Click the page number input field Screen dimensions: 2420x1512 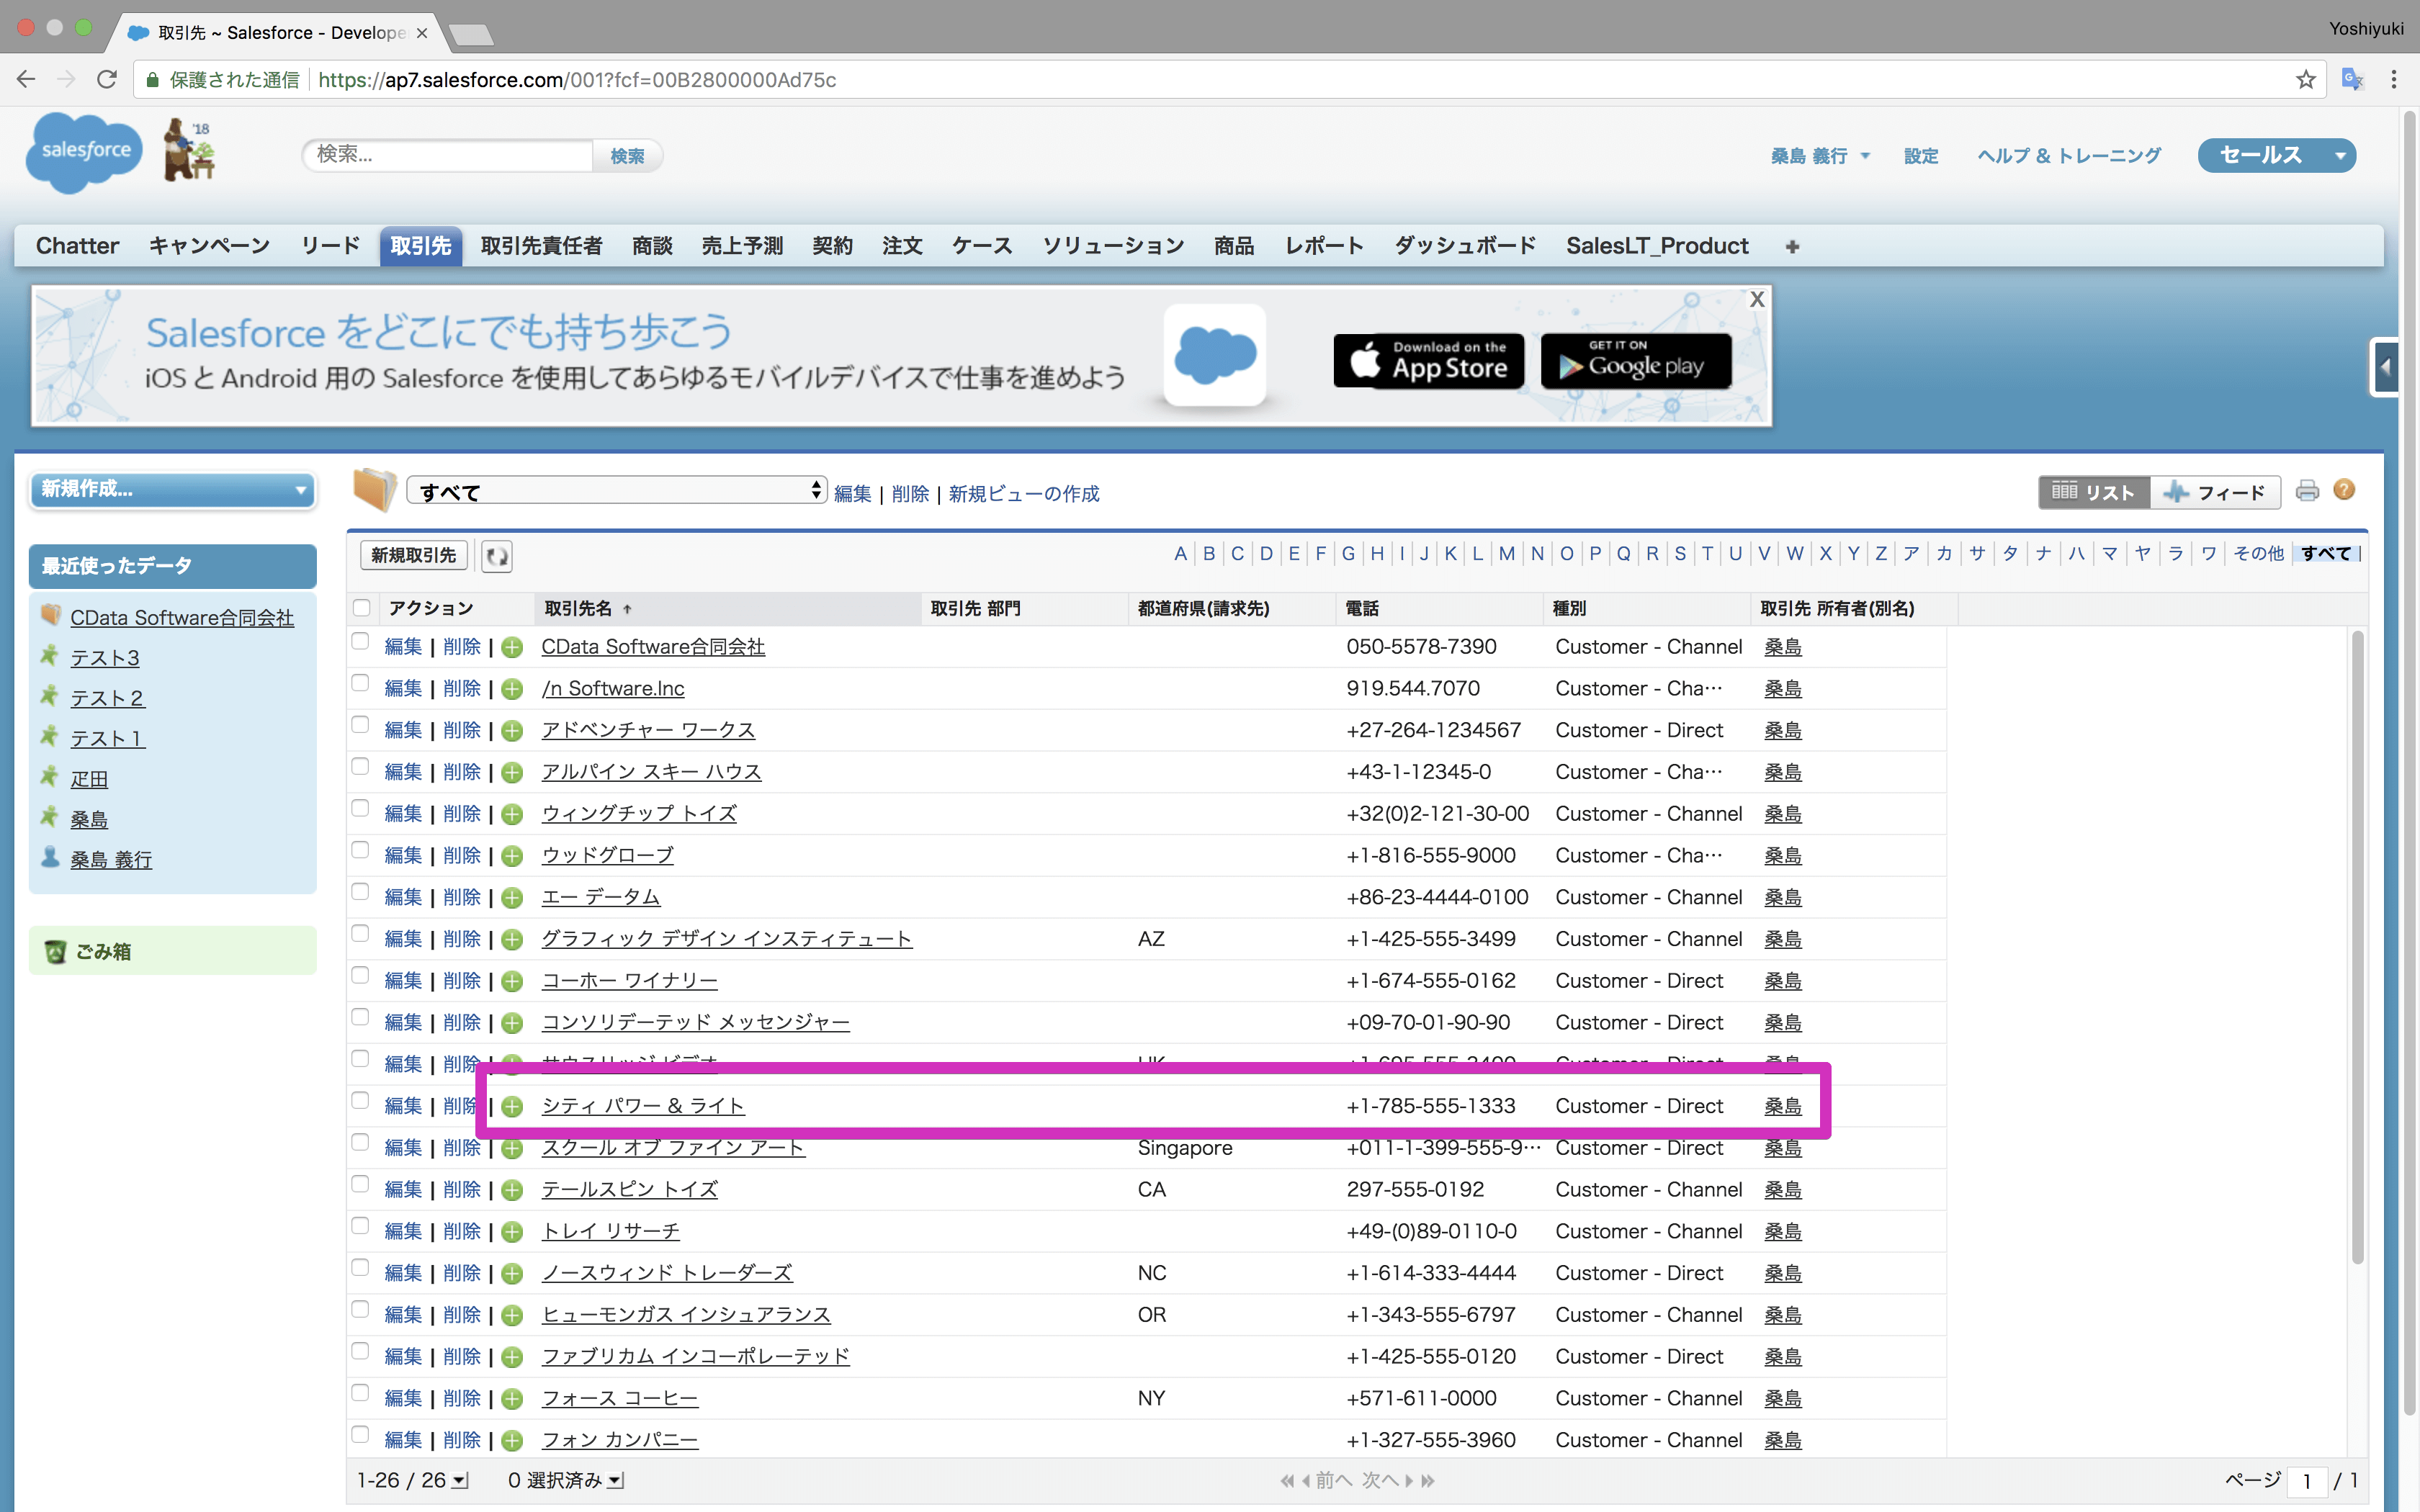point(2308,1481)
